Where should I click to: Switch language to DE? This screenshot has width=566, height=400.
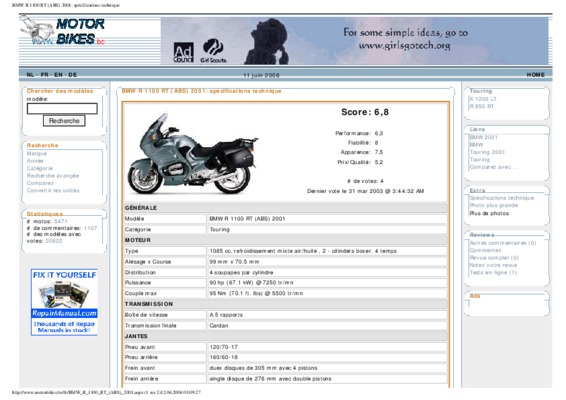(x=73, y=75)
